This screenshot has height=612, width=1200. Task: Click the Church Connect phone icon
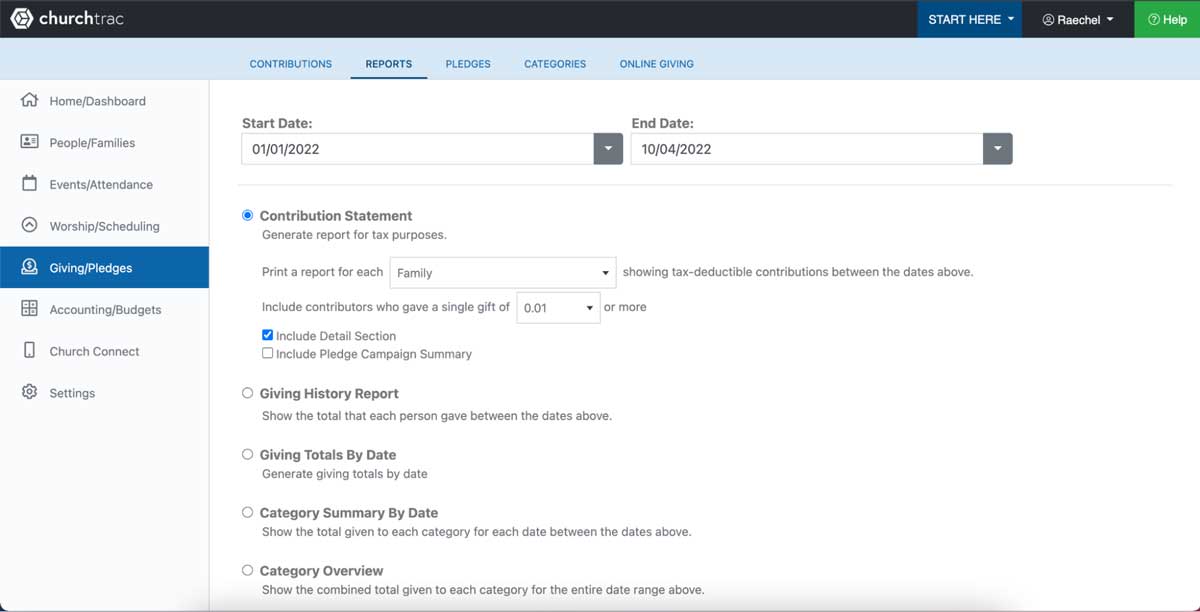[30, 351]
